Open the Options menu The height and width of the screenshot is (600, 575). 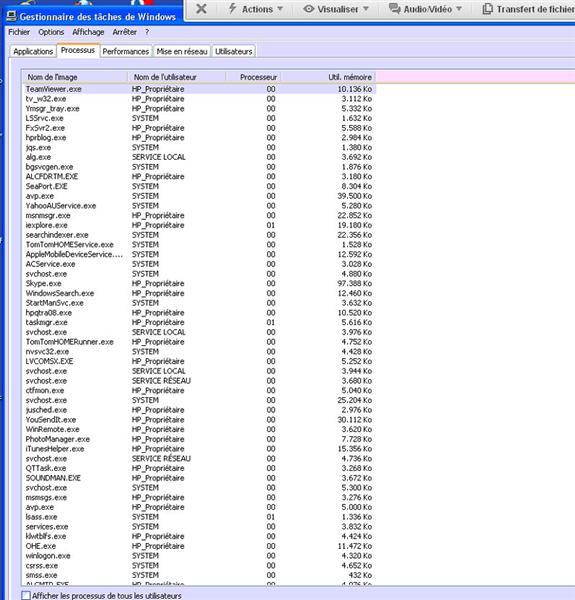51,32
